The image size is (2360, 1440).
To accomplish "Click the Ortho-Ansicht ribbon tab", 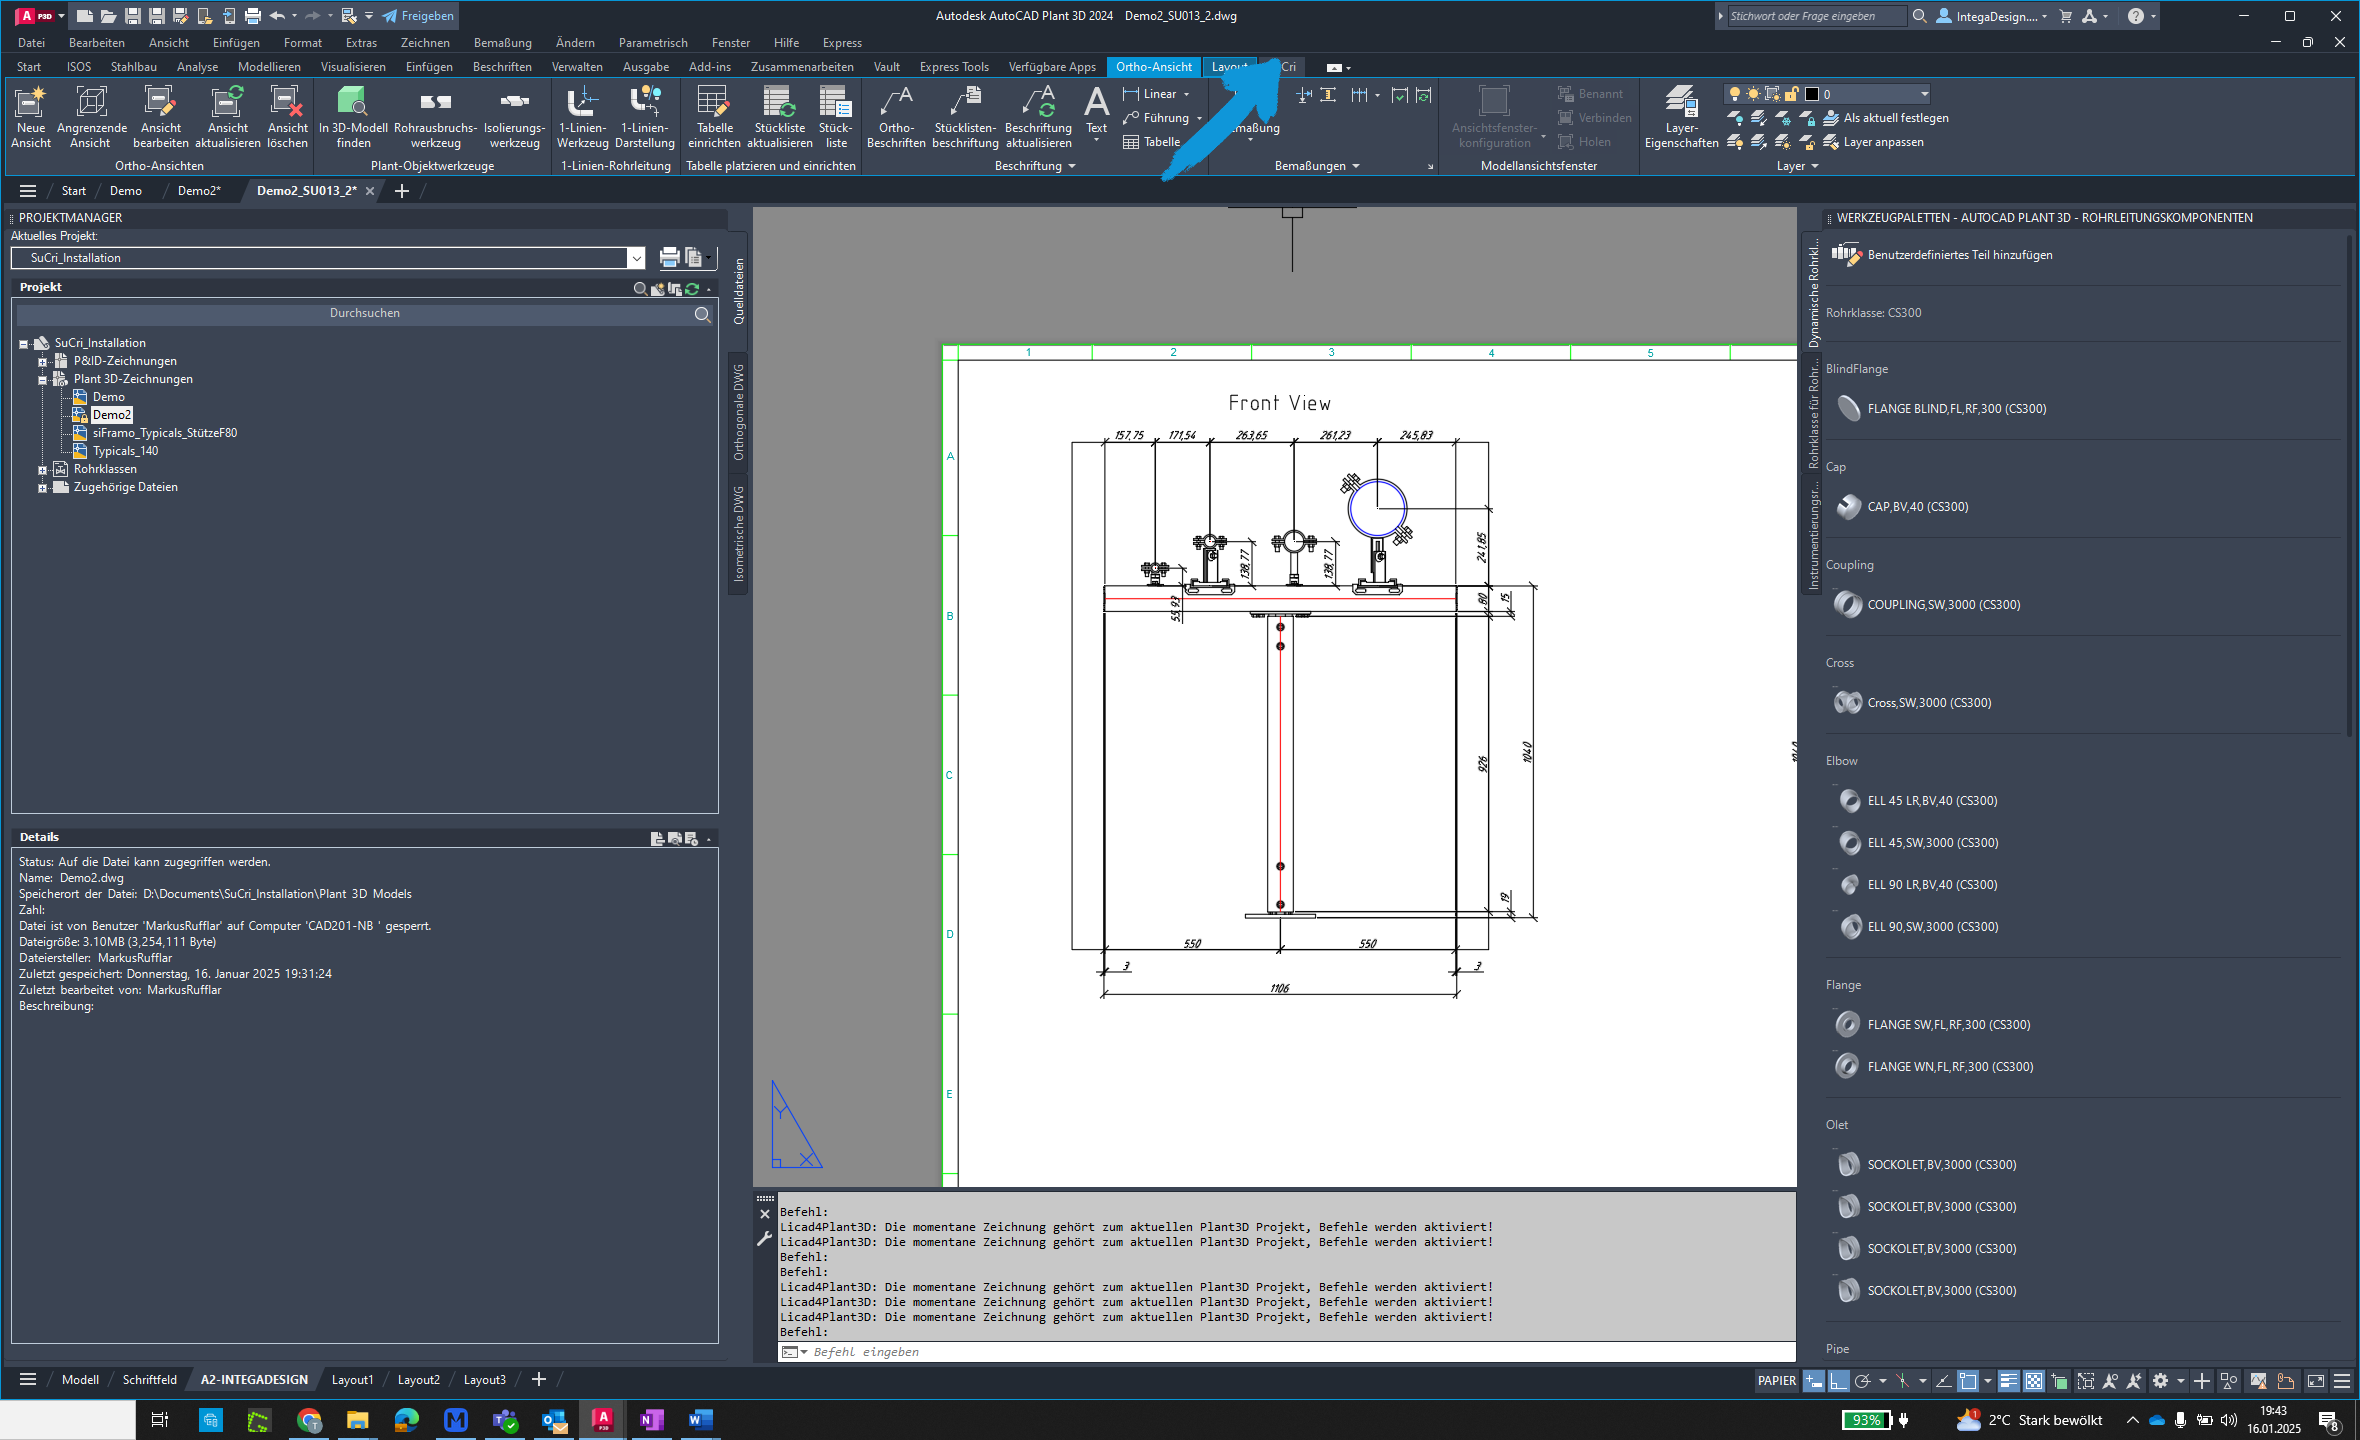I will (x=1153, y=66).
